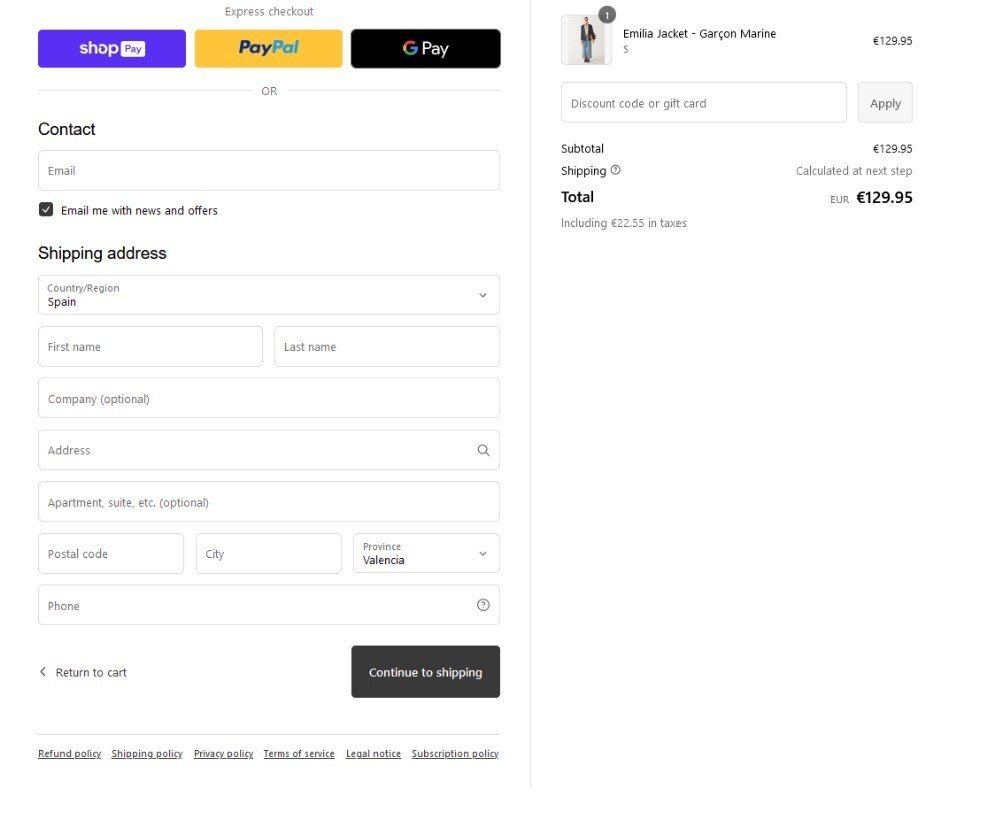
Task: View the Privacy policy
Action: pos(223,753)
